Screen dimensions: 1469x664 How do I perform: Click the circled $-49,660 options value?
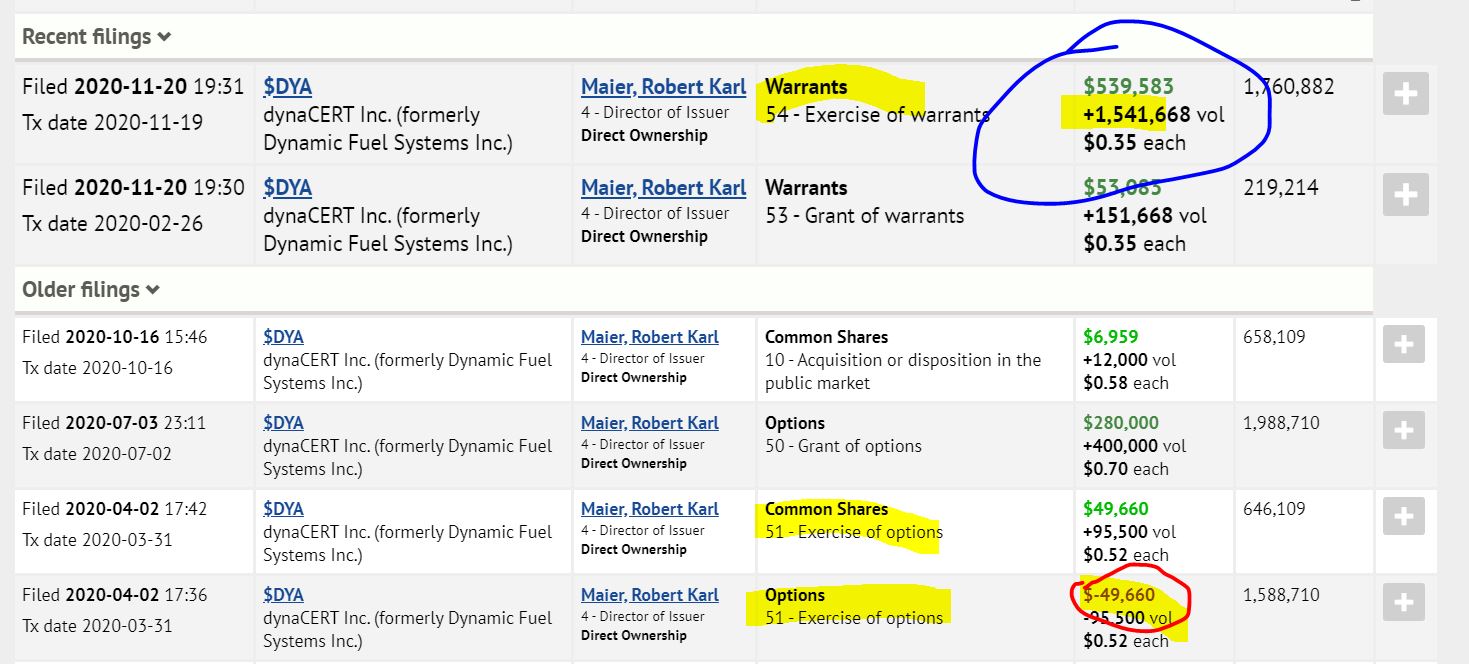(1120, 595)
